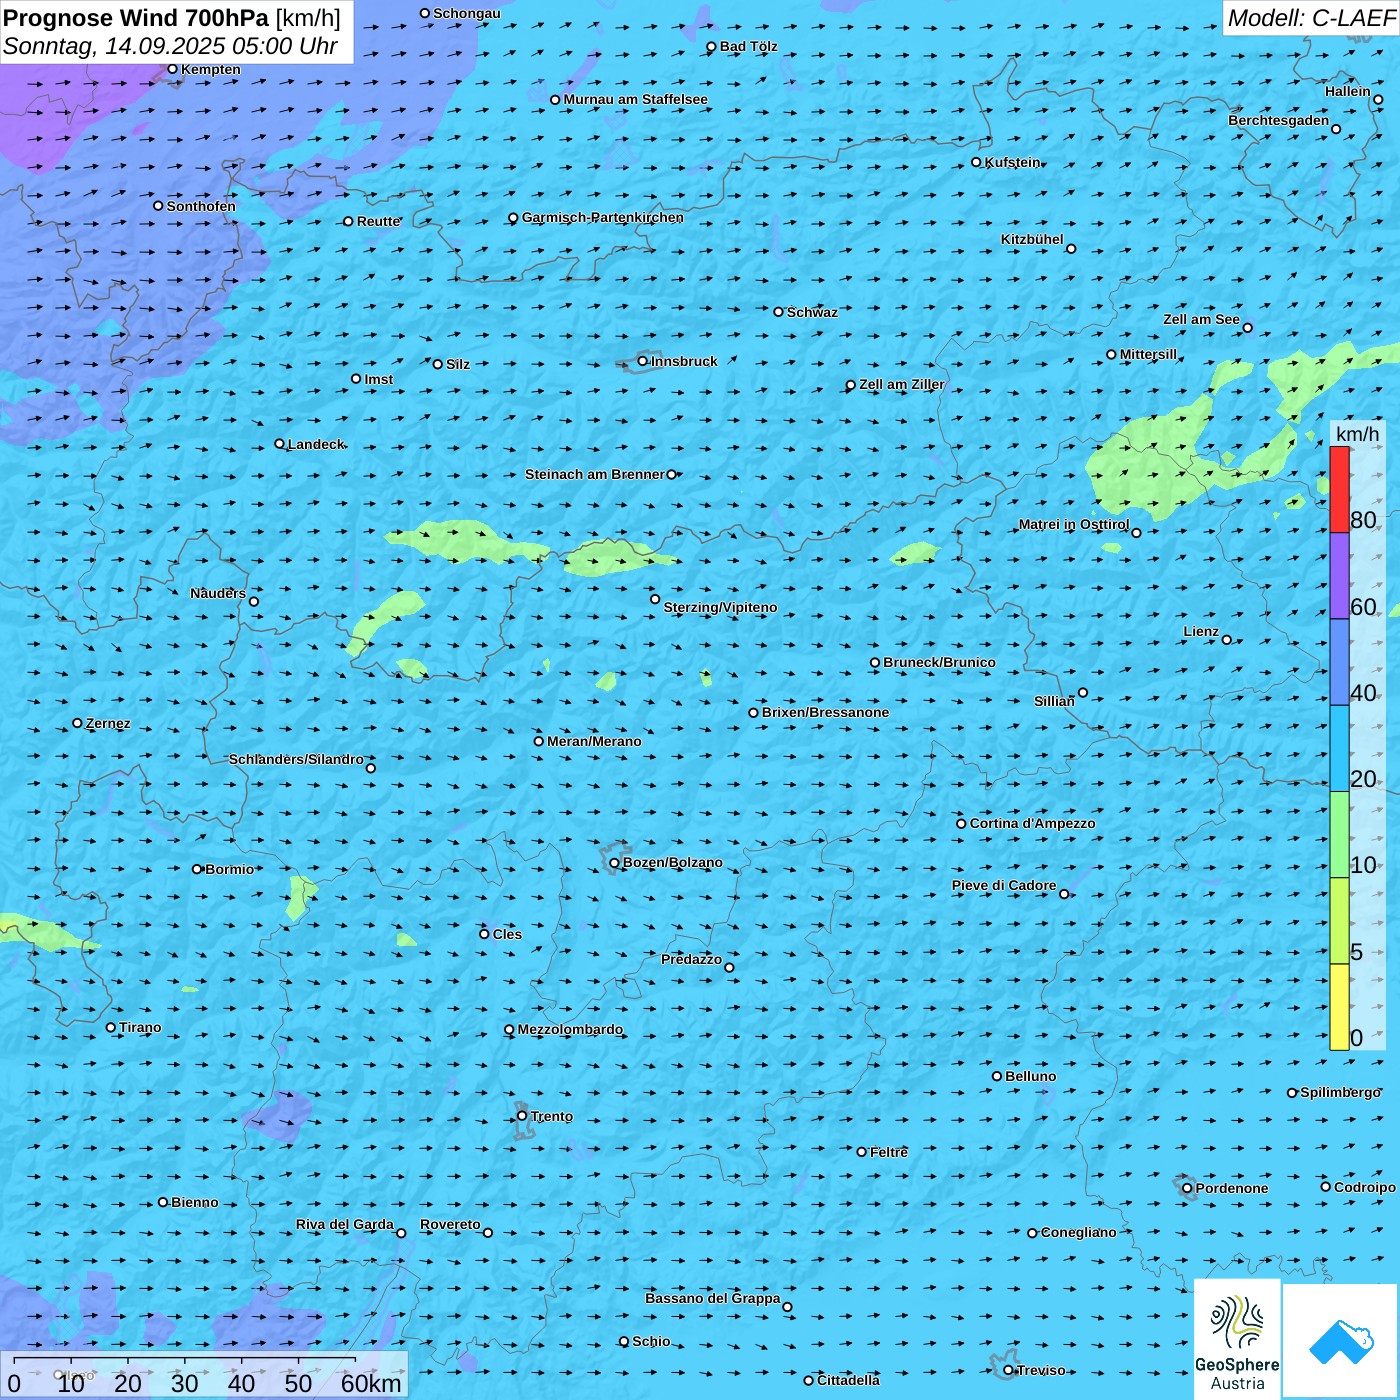Click the Pordenone city marker
Image resolution: width=1400 pixels, height=1400 pixels.
1187,1188
